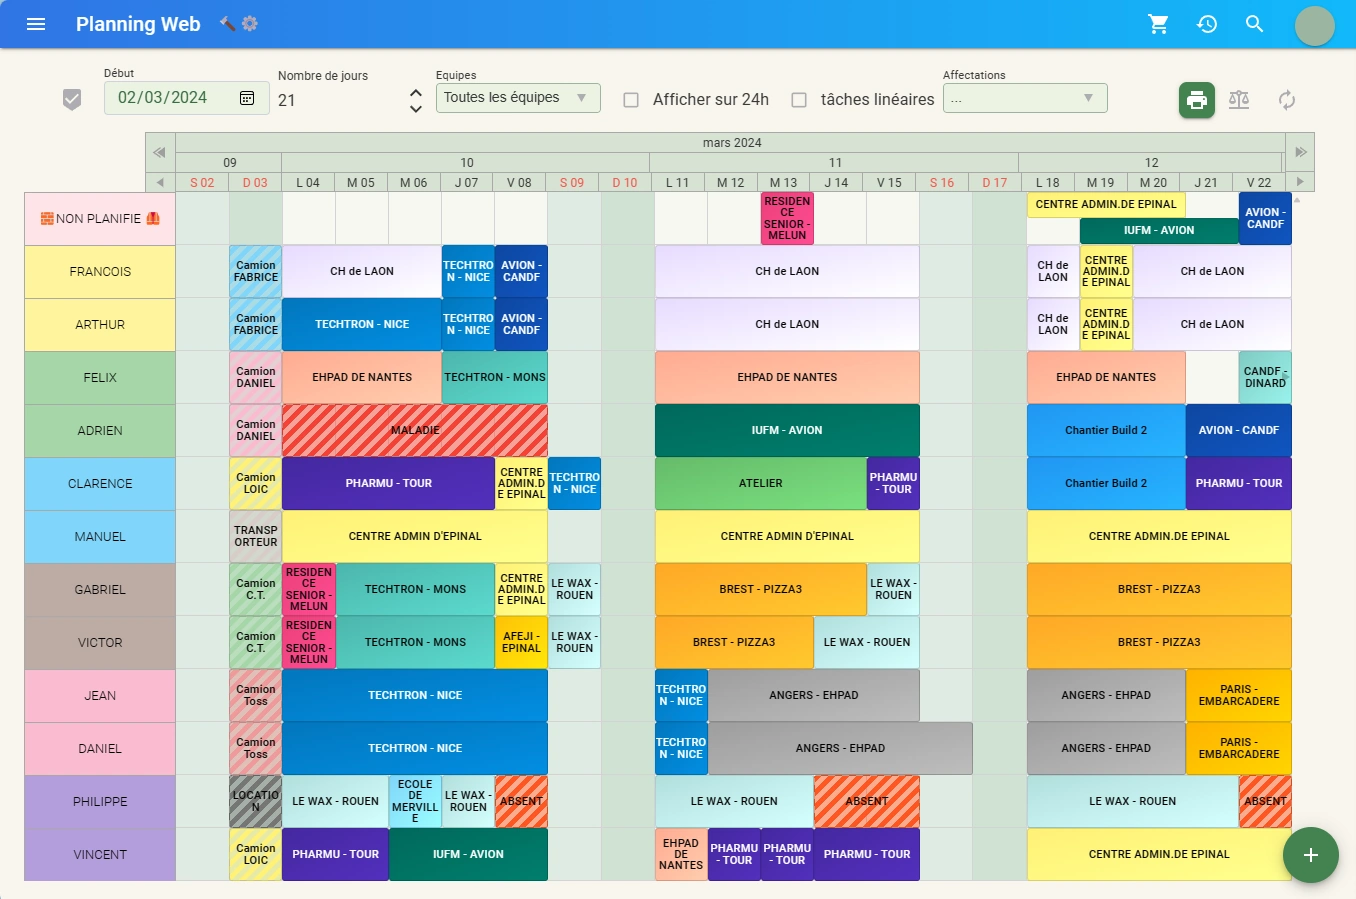1356x899 pixels.
Task: Open CANDF - DINARD task for Felix
Action: 1265,378
